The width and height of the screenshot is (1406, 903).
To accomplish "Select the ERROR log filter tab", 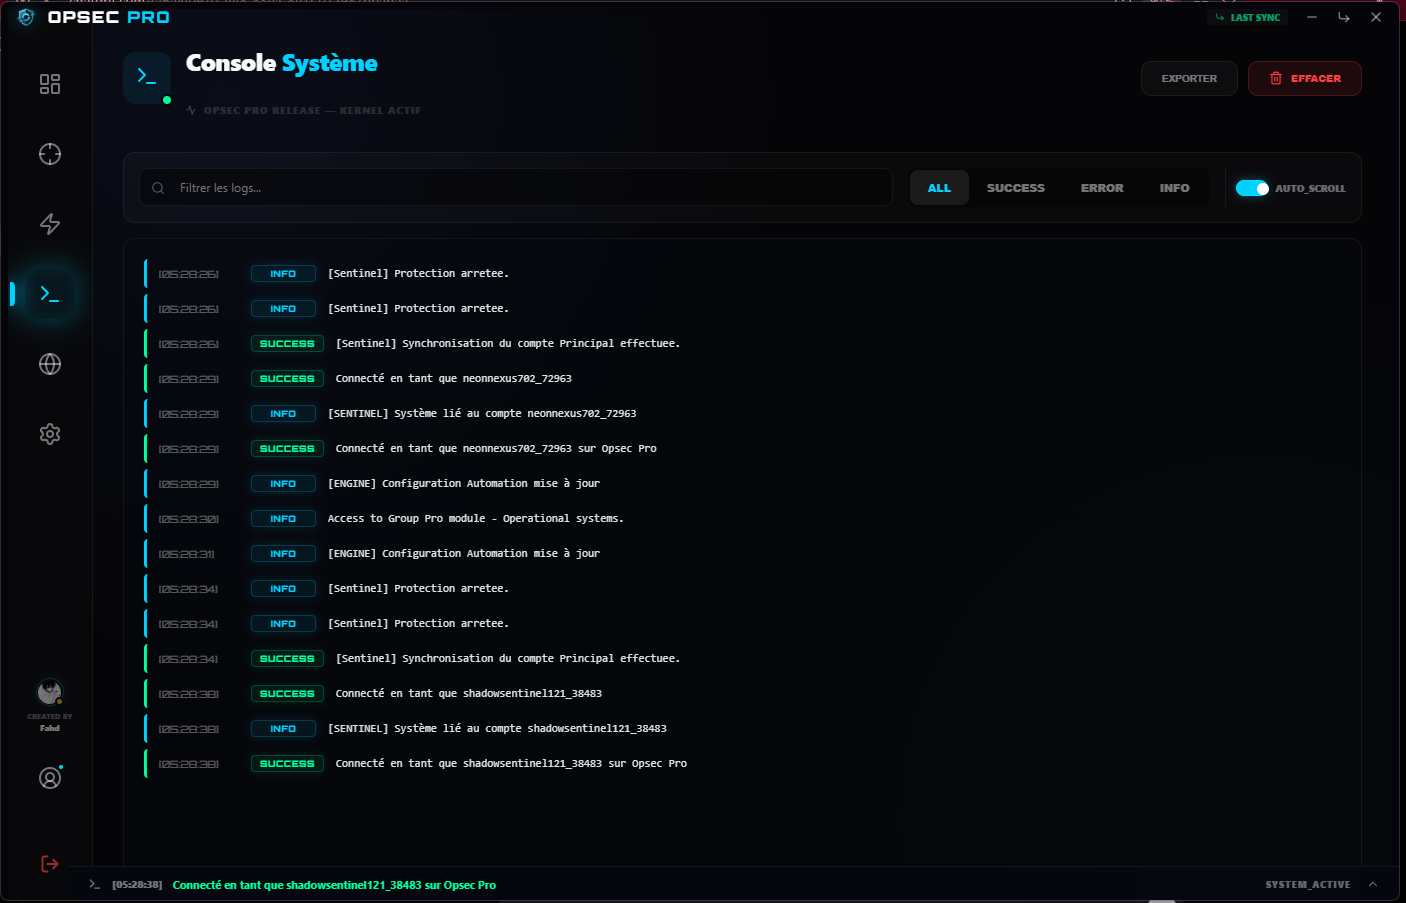I will [x=1102, y=188].
